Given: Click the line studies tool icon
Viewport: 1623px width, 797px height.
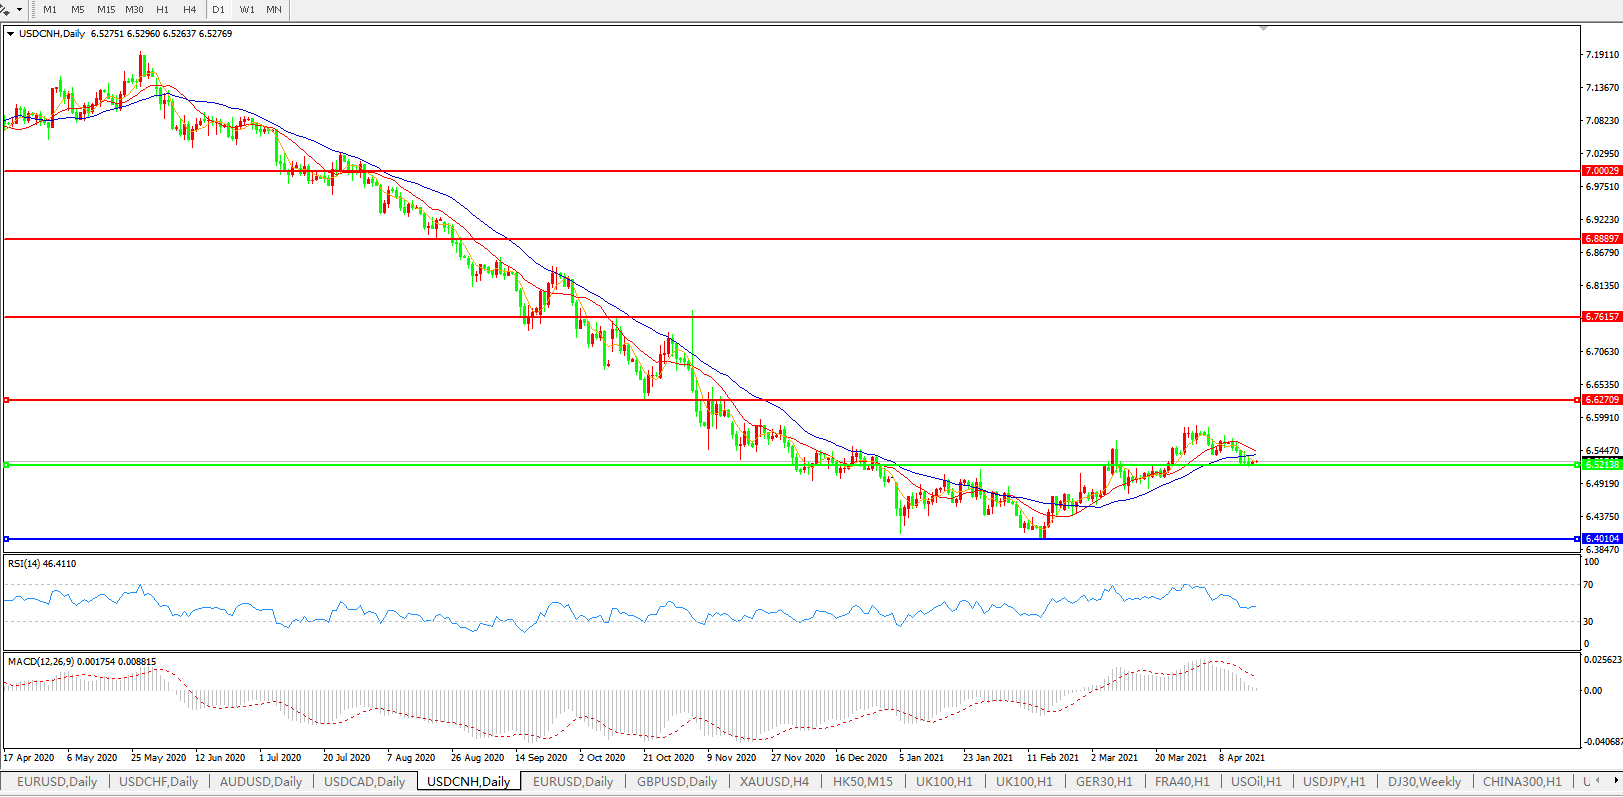Looking at the screenshot, I should (x=6, y=9).
